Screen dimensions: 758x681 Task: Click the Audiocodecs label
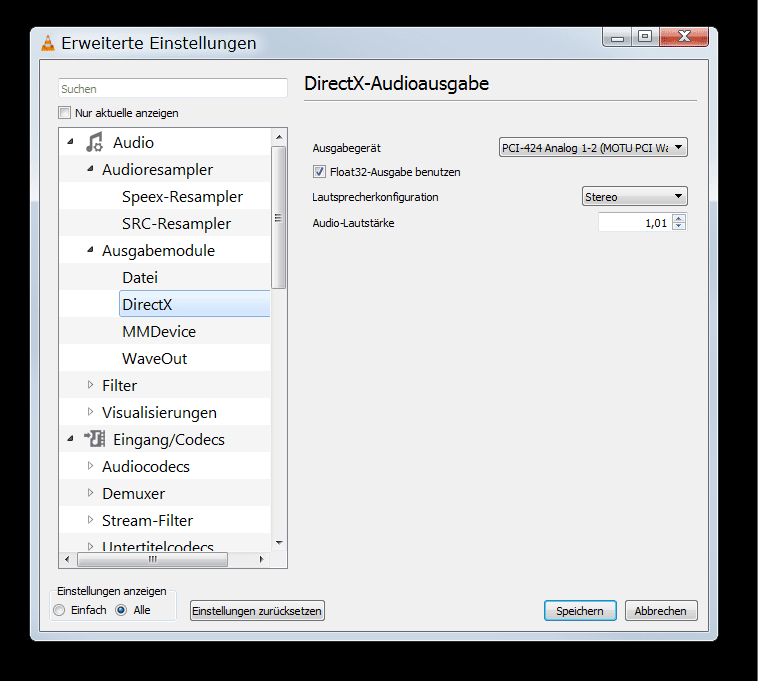coord(146,467)
